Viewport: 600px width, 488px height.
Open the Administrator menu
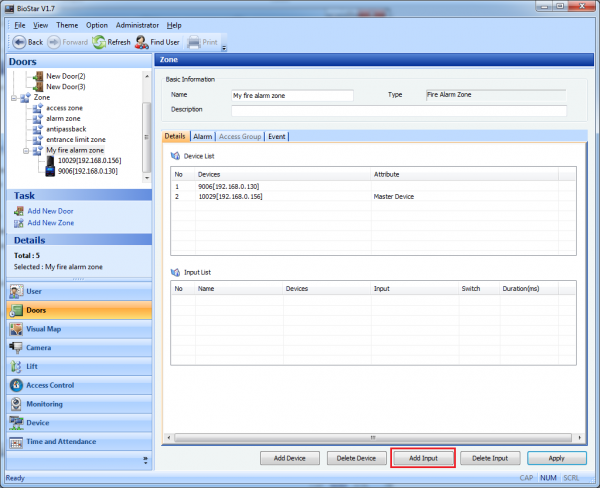(x=137, y=24)
